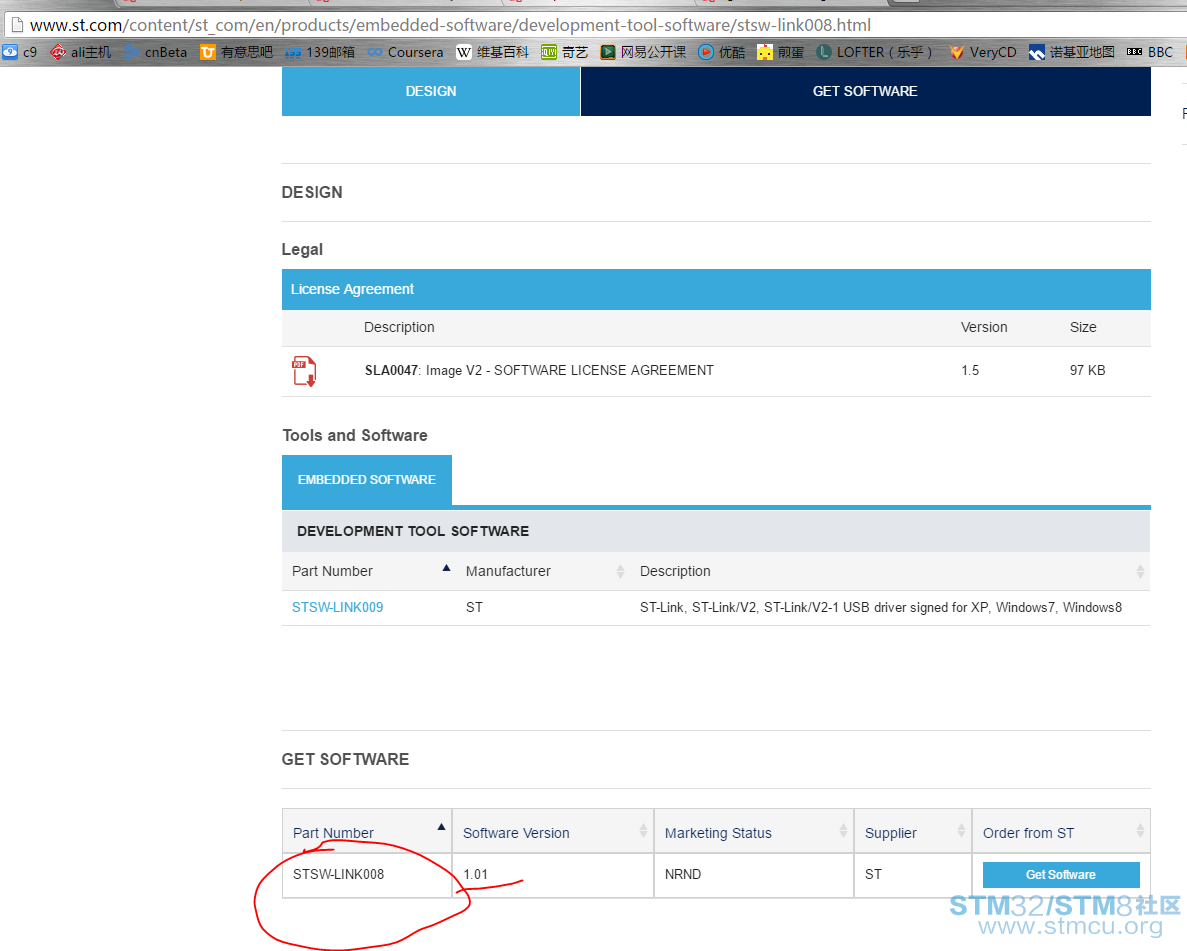Click the 1.5 license version value
1187x951 pixels.
pyautogui.click(x=970, y=370)
